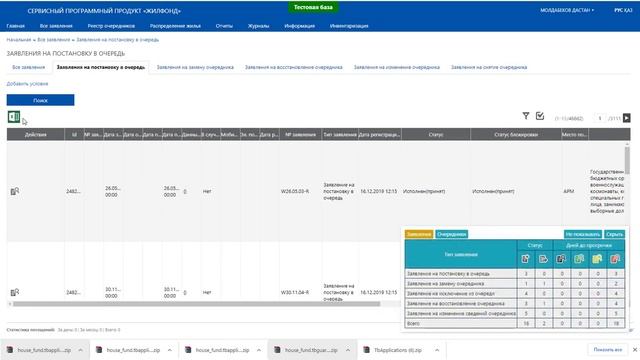
Task: Click the Всего row in the widget
Action: point(514,323)
